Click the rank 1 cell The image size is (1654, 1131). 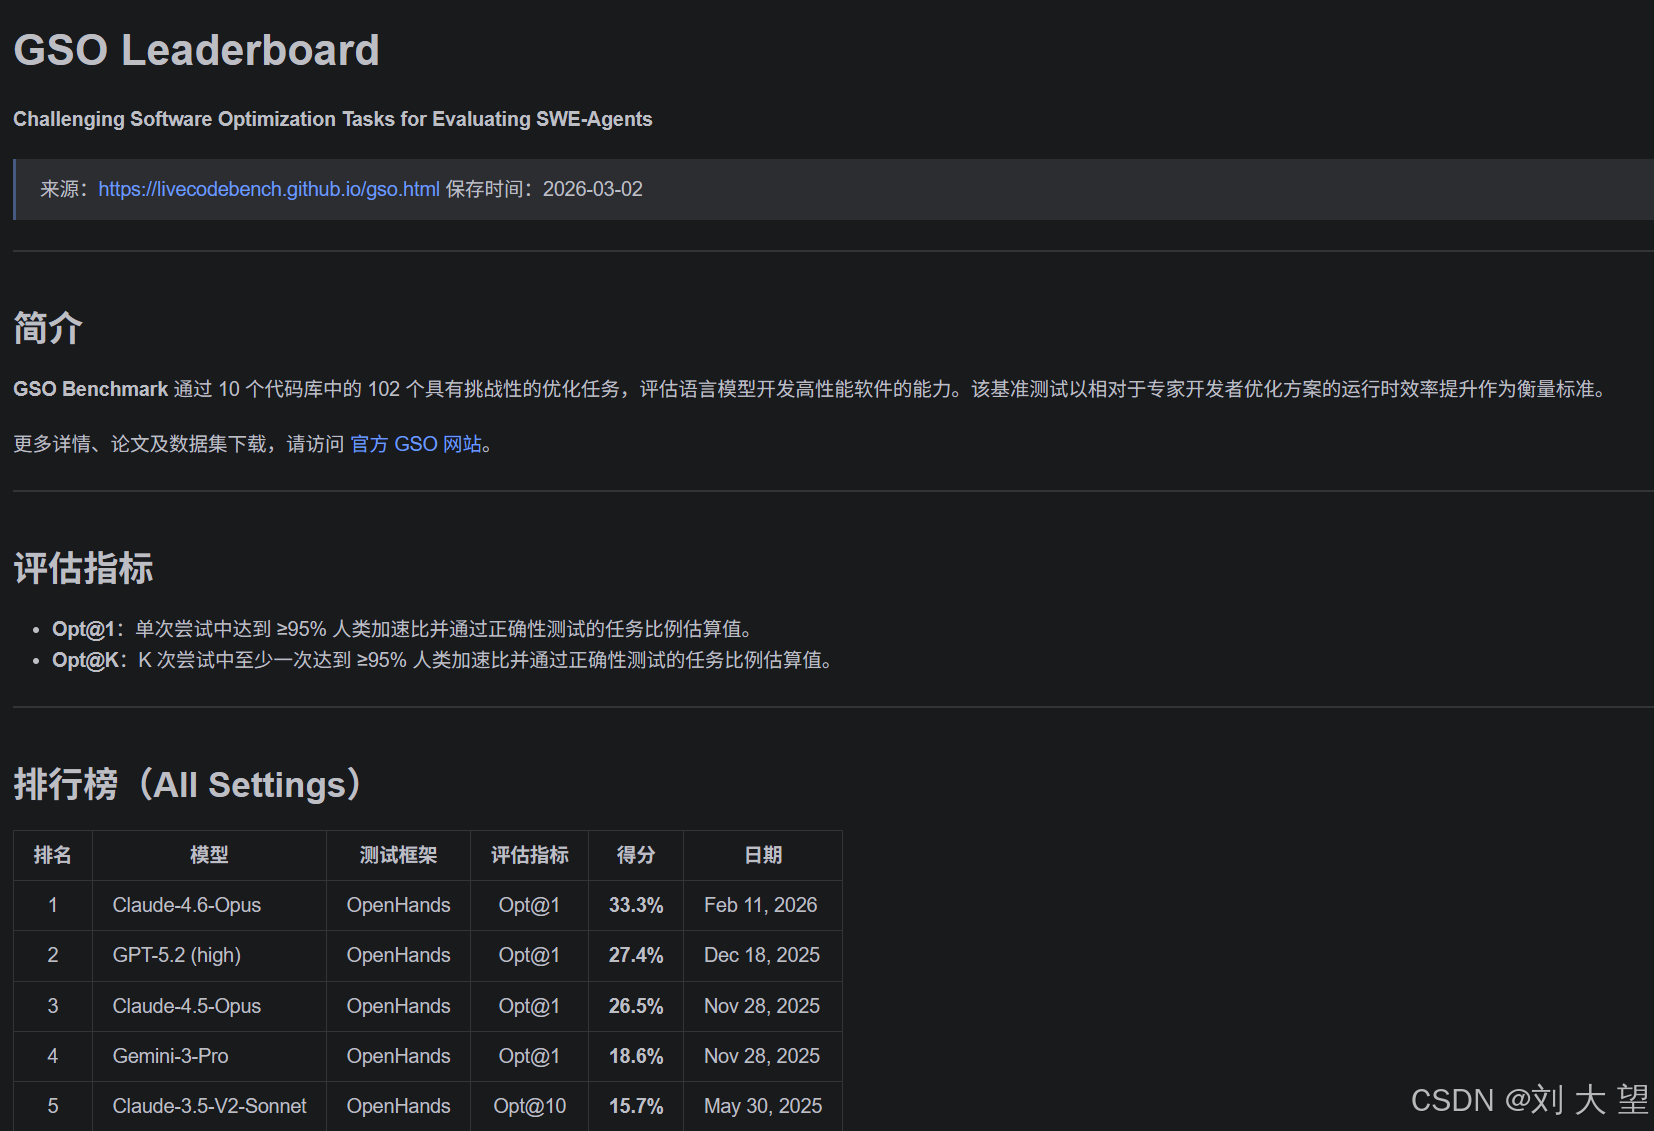click(x=53, y=906)
